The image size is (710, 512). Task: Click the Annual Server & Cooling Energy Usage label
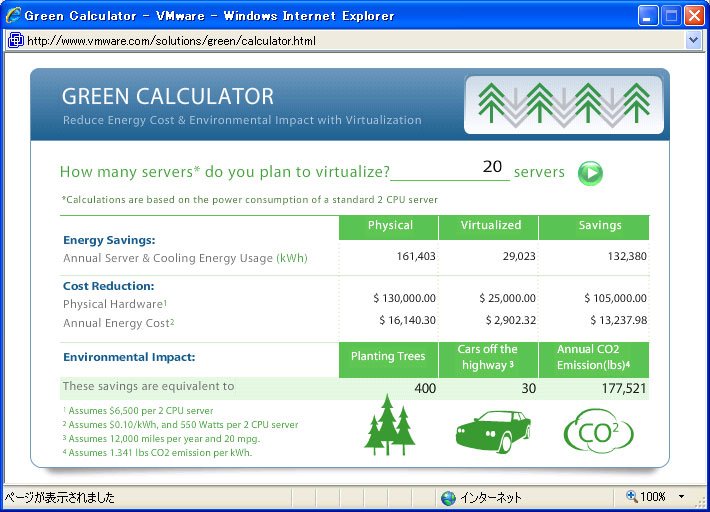point(185,258)
